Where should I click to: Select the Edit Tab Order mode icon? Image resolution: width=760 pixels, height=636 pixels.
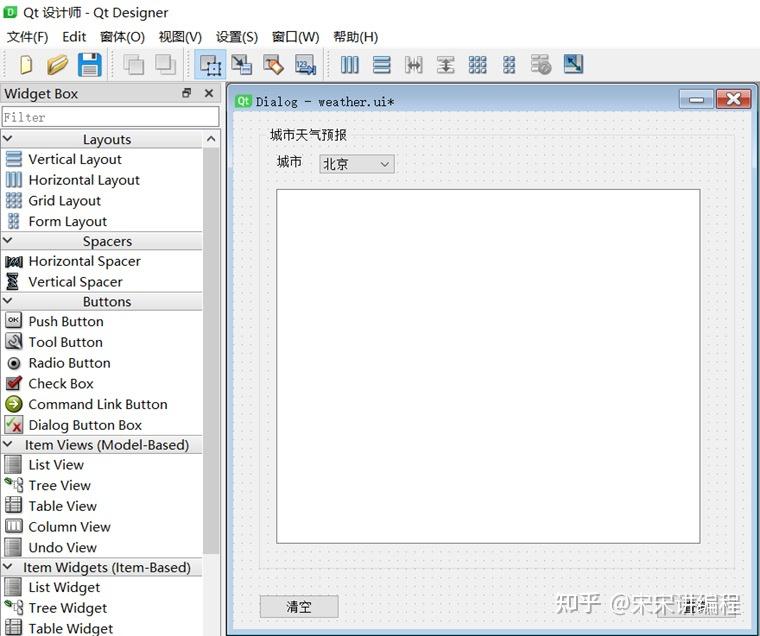click(x=305, y=64)
